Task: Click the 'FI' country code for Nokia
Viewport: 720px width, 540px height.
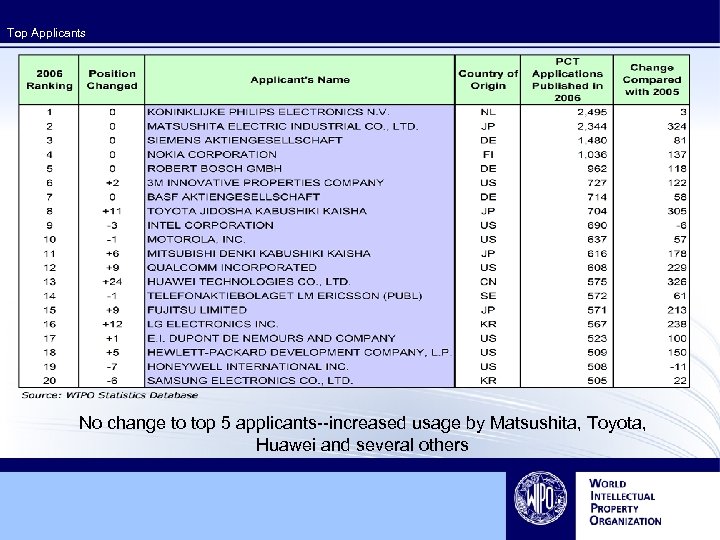Action: (x=488, y=155)
